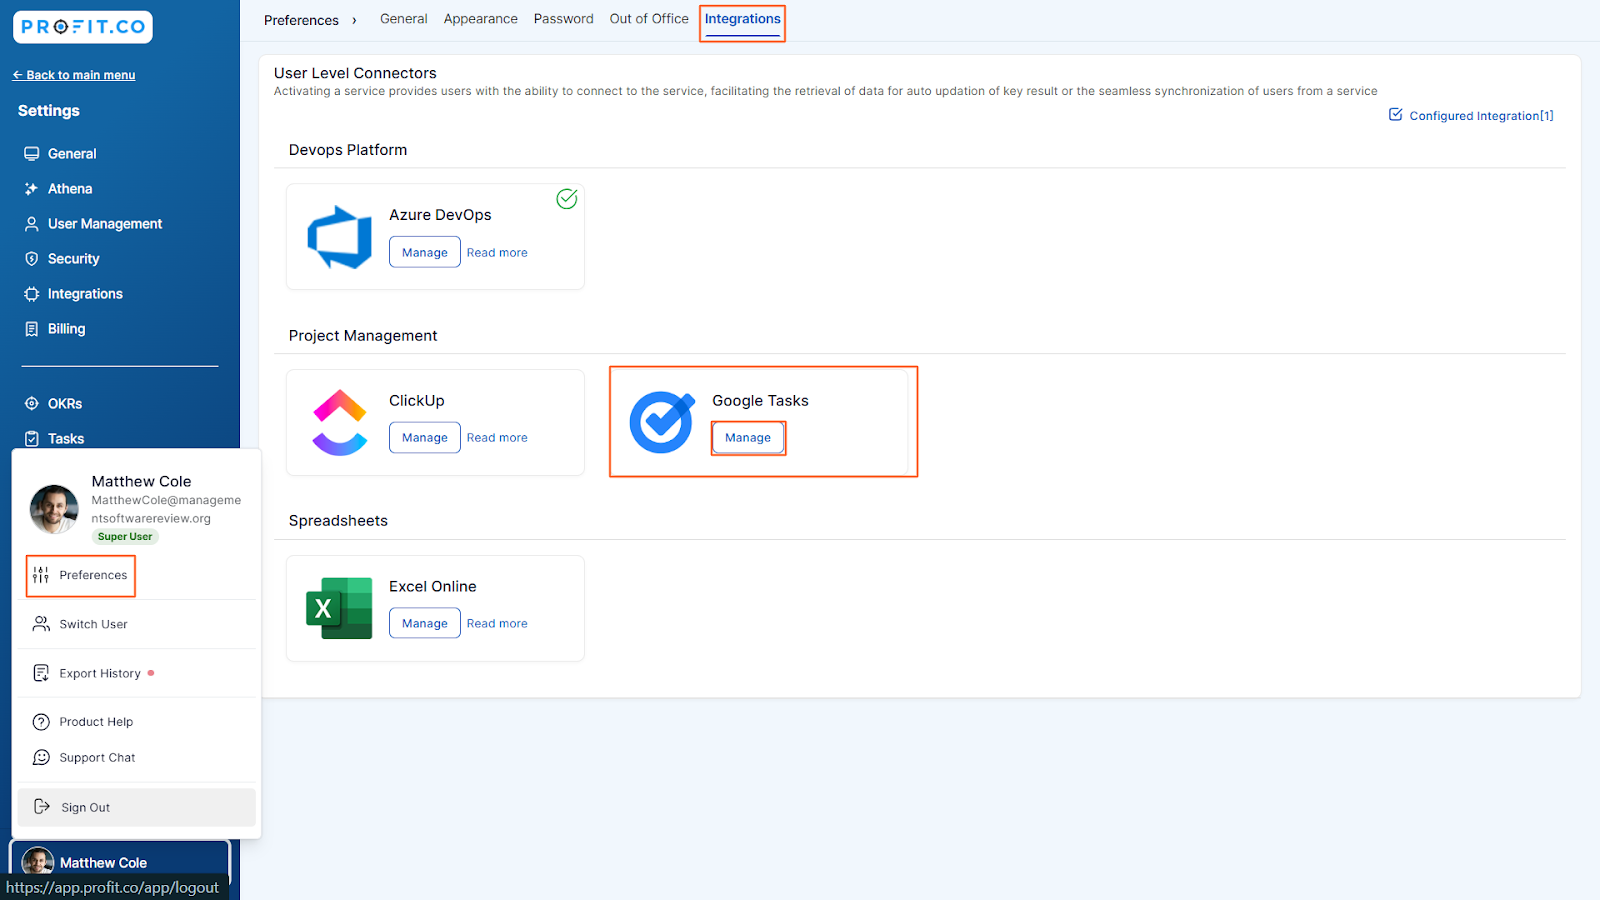
Task: Manage the Azure DevOps integration
Action: (x=425, y=252)
